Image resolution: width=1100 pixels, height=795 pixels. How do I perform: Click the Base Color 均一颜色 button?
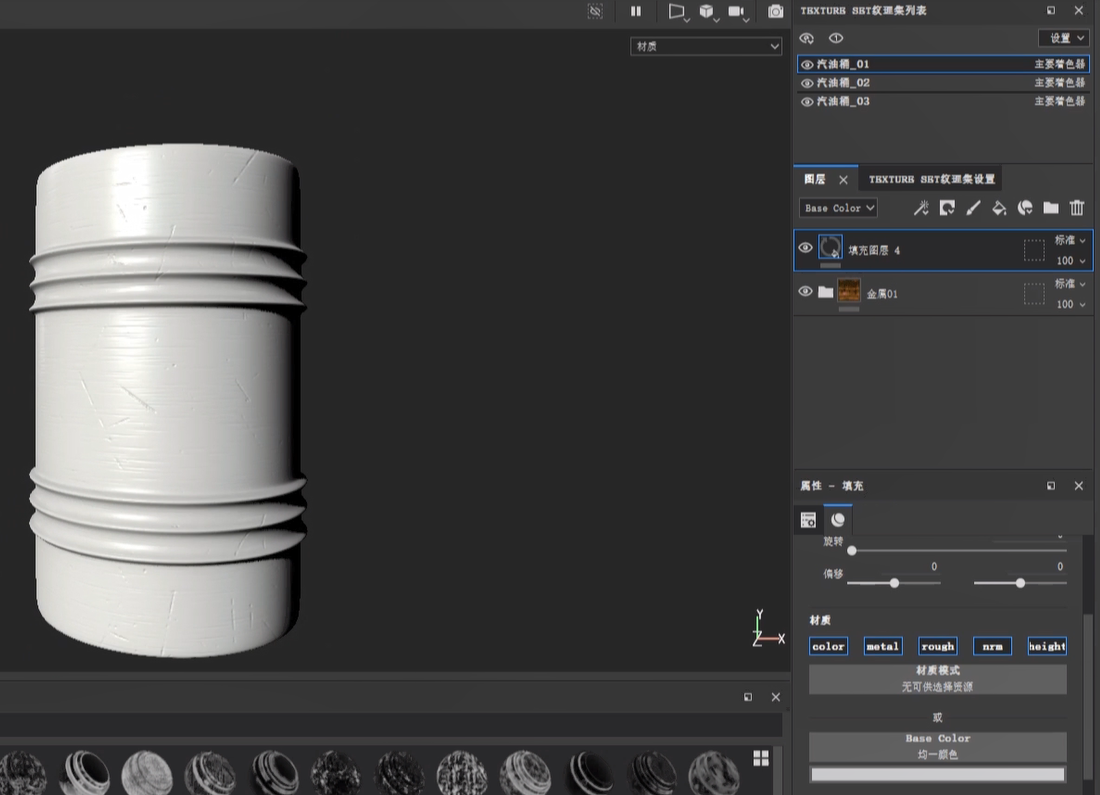(x=937, y=746)
